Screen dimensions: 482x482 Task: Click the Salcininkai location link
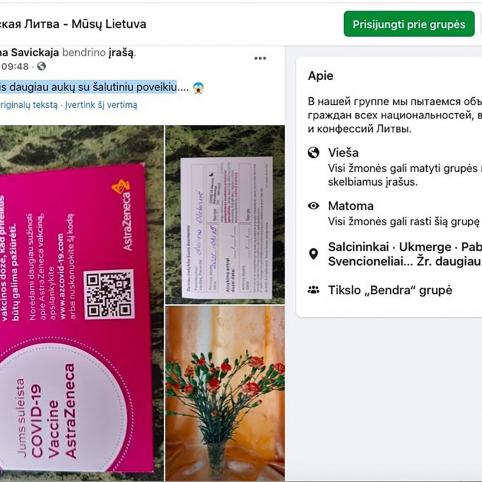click(x=358, y=247)
